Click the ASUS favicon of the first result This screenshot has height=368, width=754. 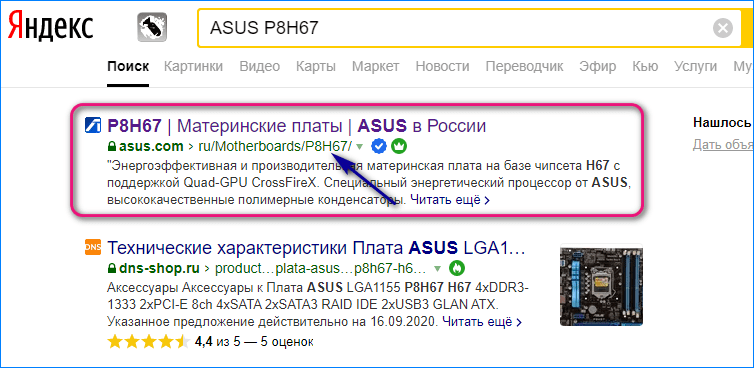coord(92,126)
